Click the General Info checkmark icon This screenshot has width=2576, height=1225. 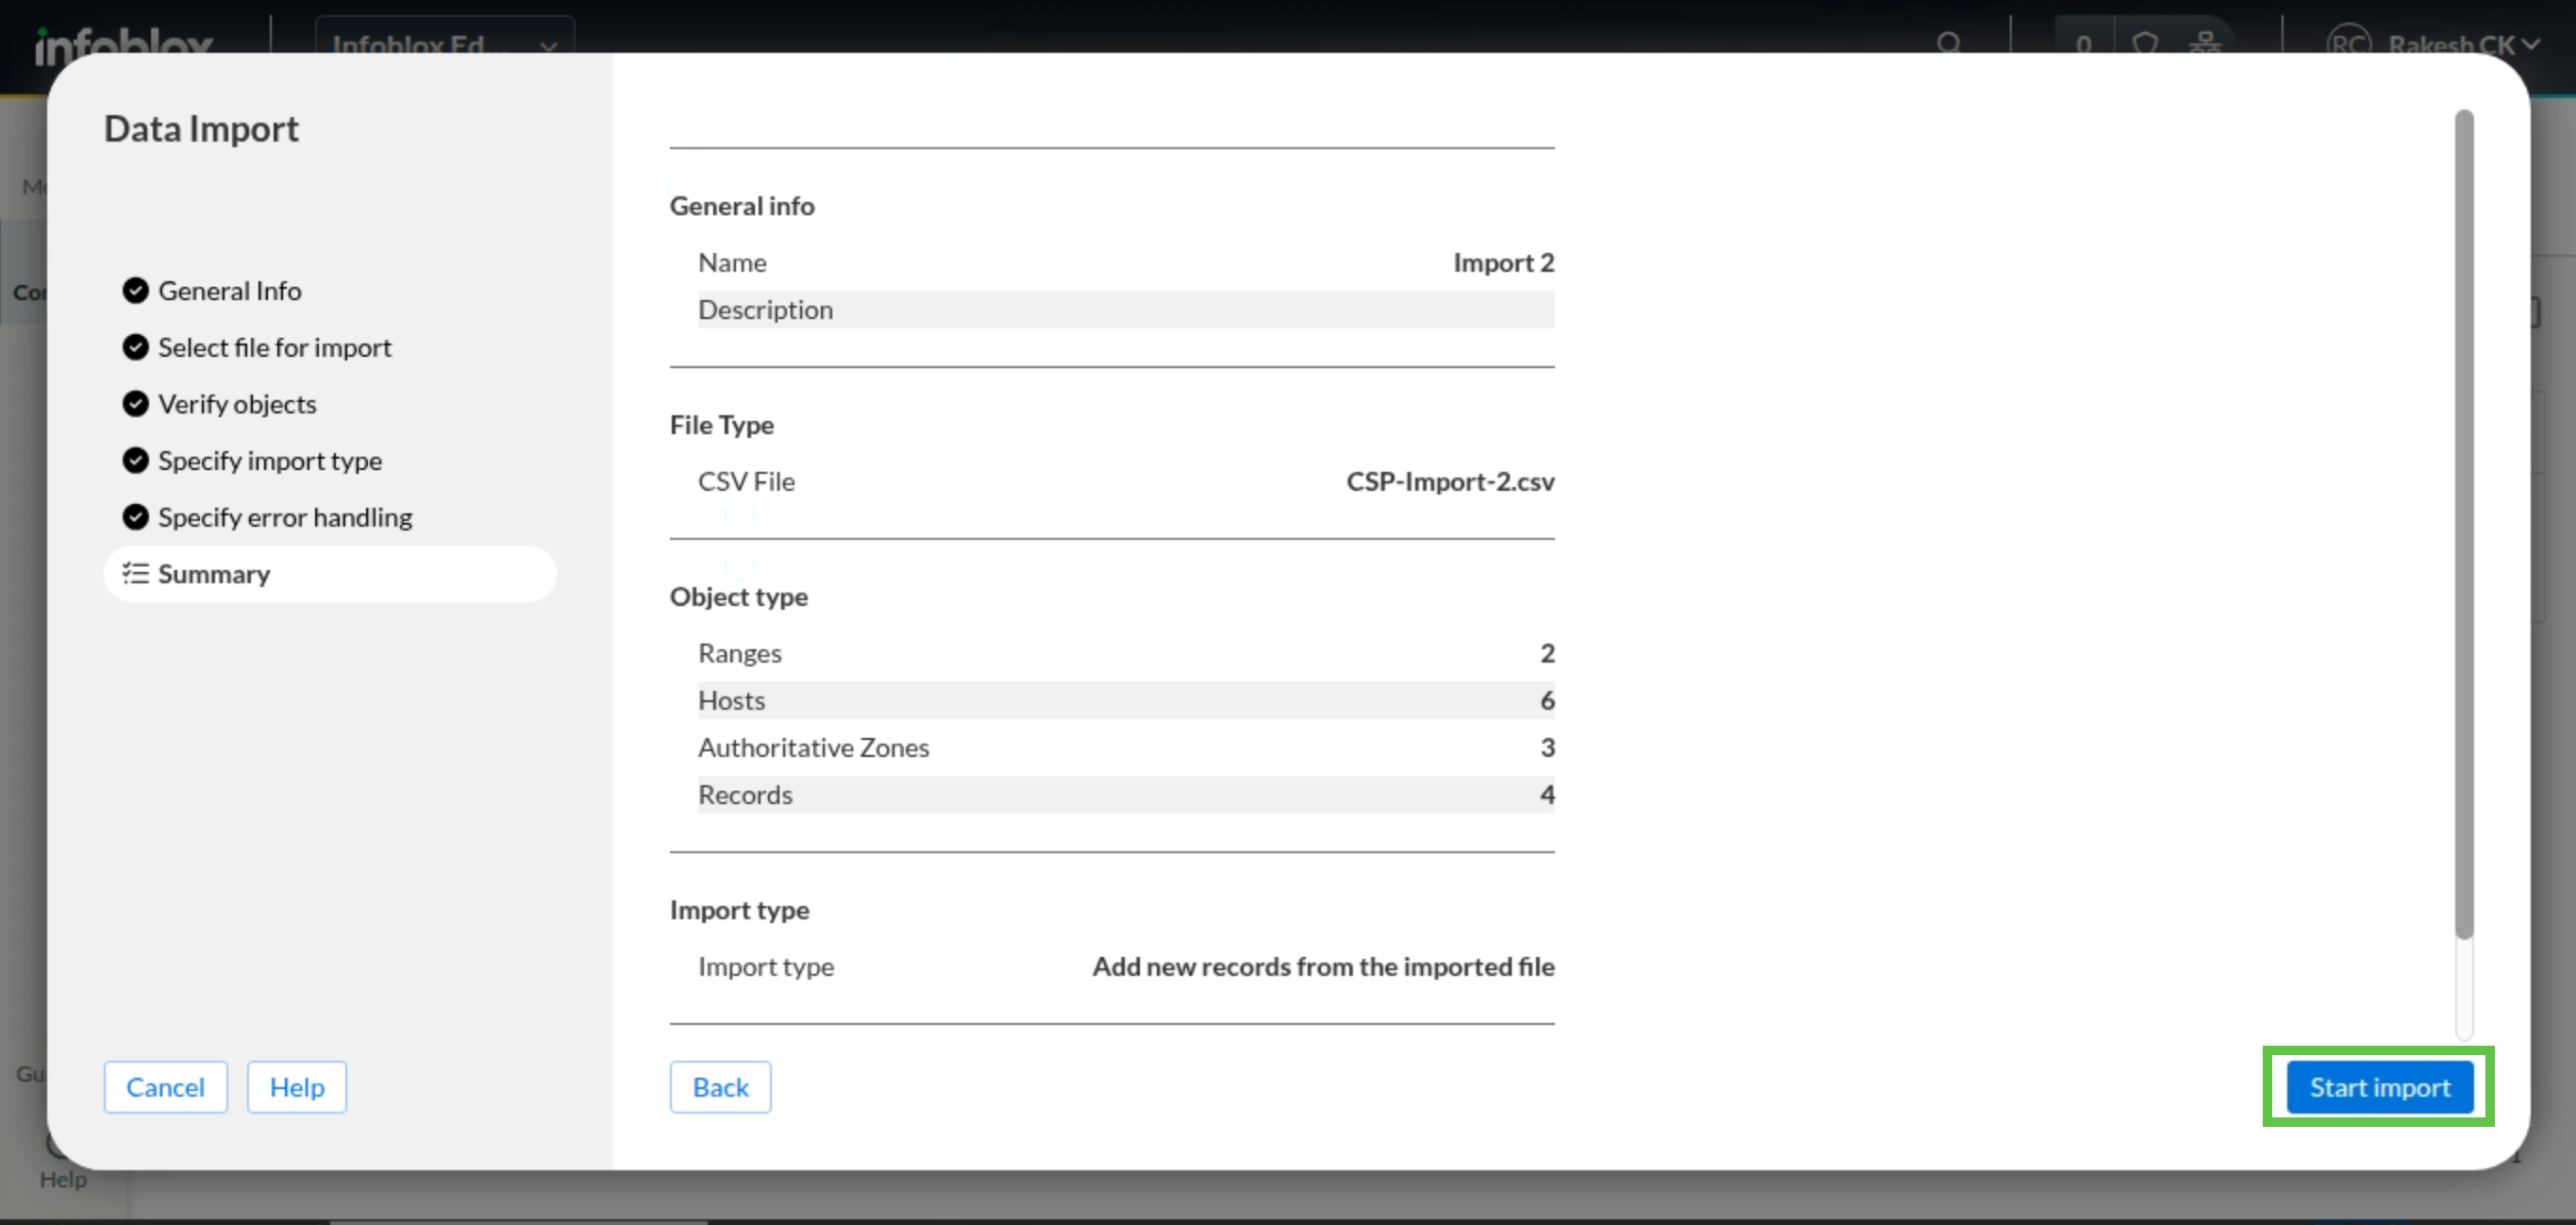point(135,290)
